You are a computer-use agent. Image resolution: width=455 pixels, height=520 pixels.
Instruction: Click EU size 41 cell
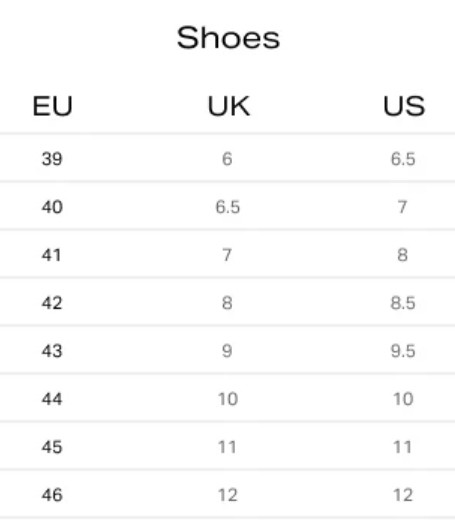tap(51, 255)
